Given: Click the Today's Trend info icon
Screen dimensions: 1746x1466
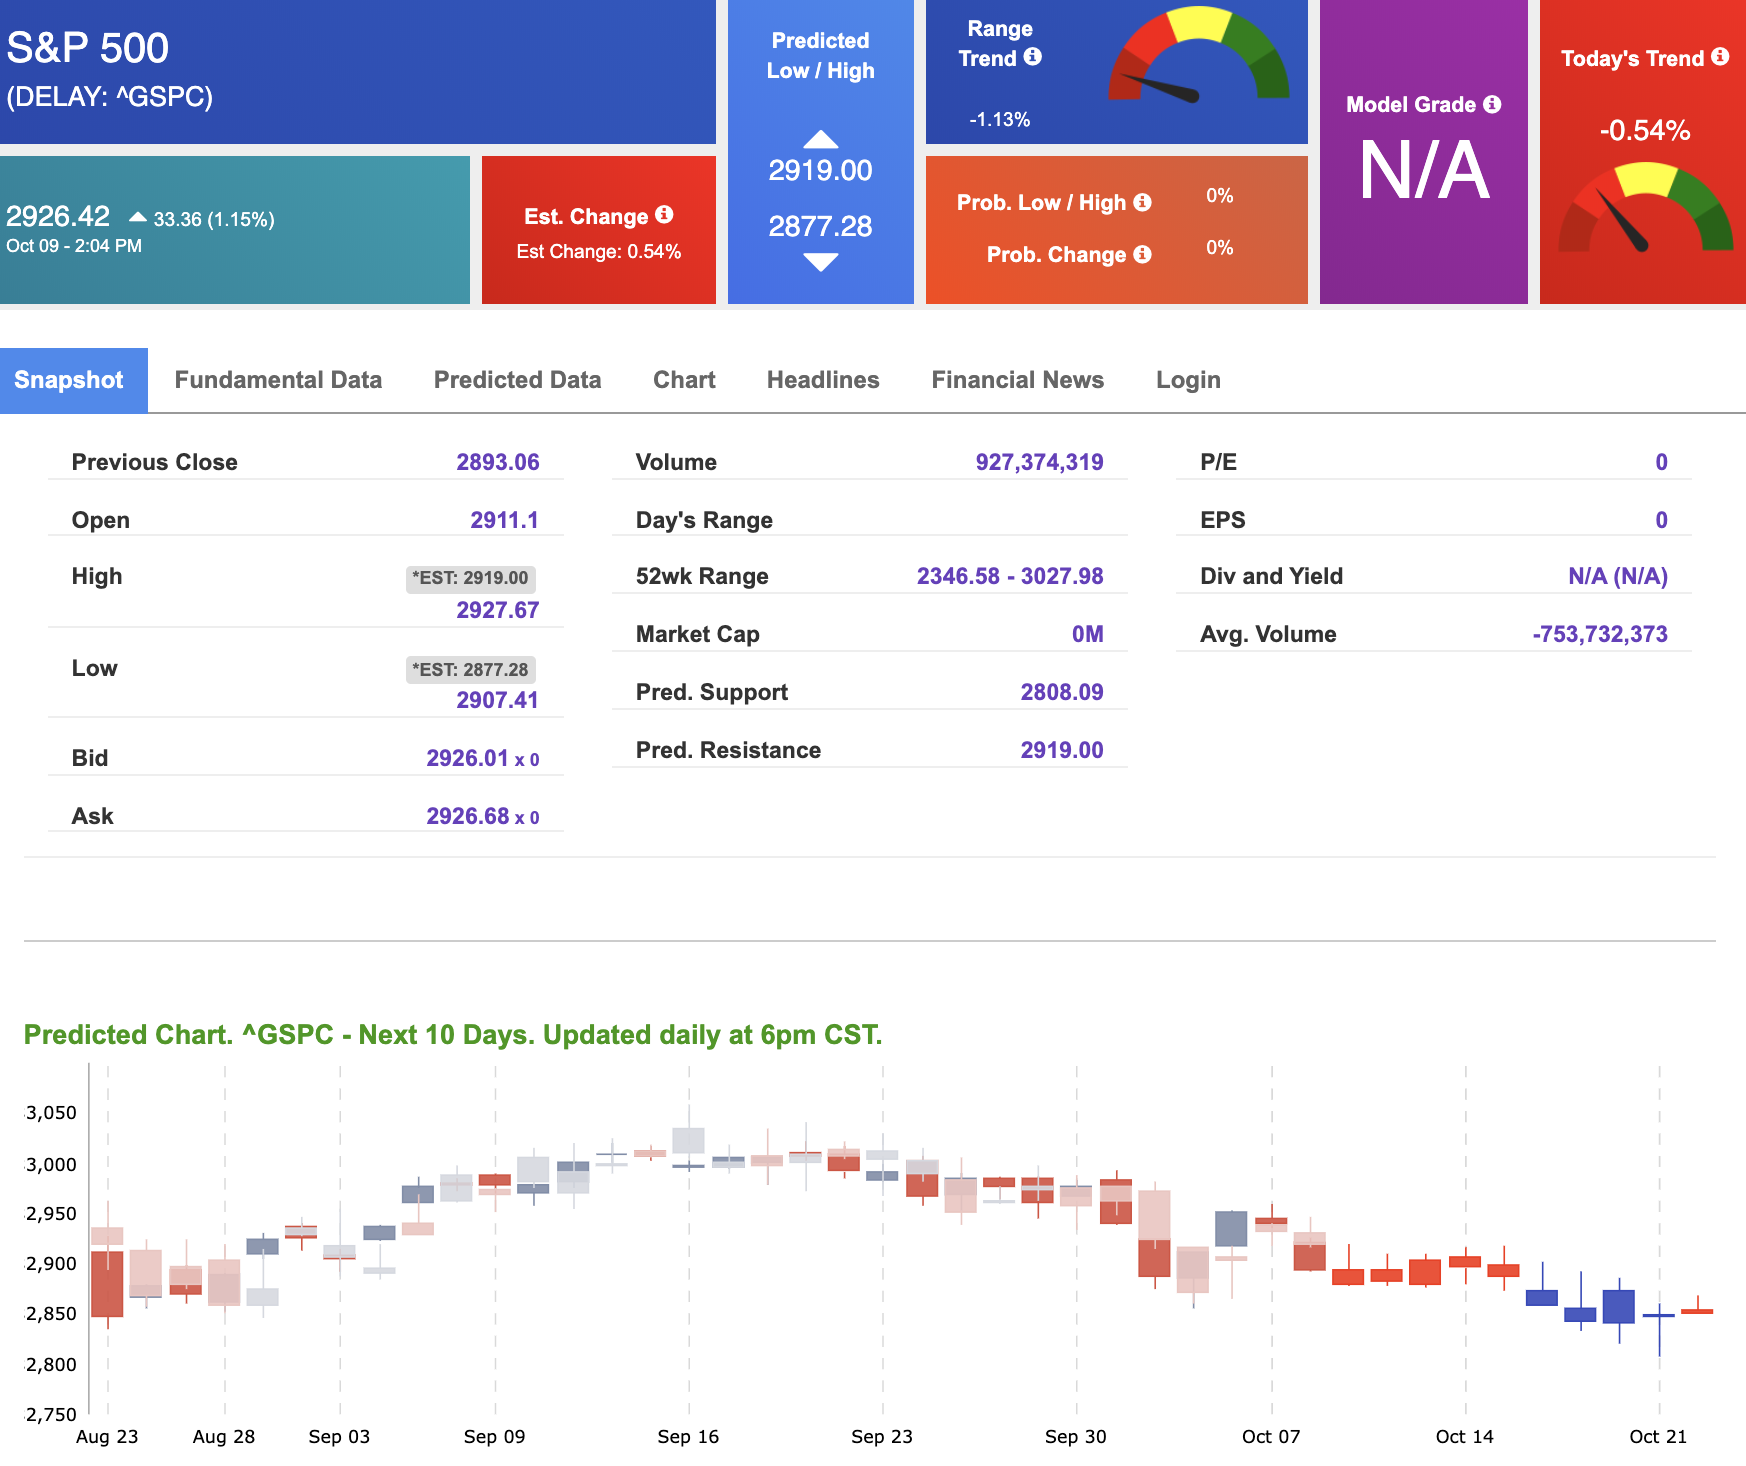Looking at the screenshot, I should [x=1720, y=56].
